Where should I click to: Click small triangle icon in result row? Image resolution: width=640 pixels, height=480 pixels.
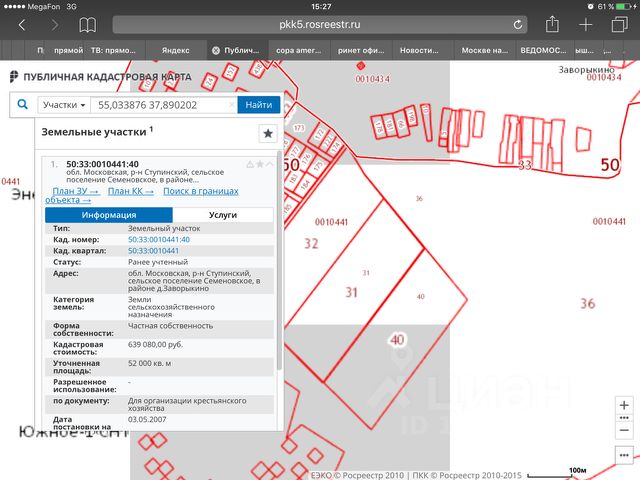pos(250,164)
